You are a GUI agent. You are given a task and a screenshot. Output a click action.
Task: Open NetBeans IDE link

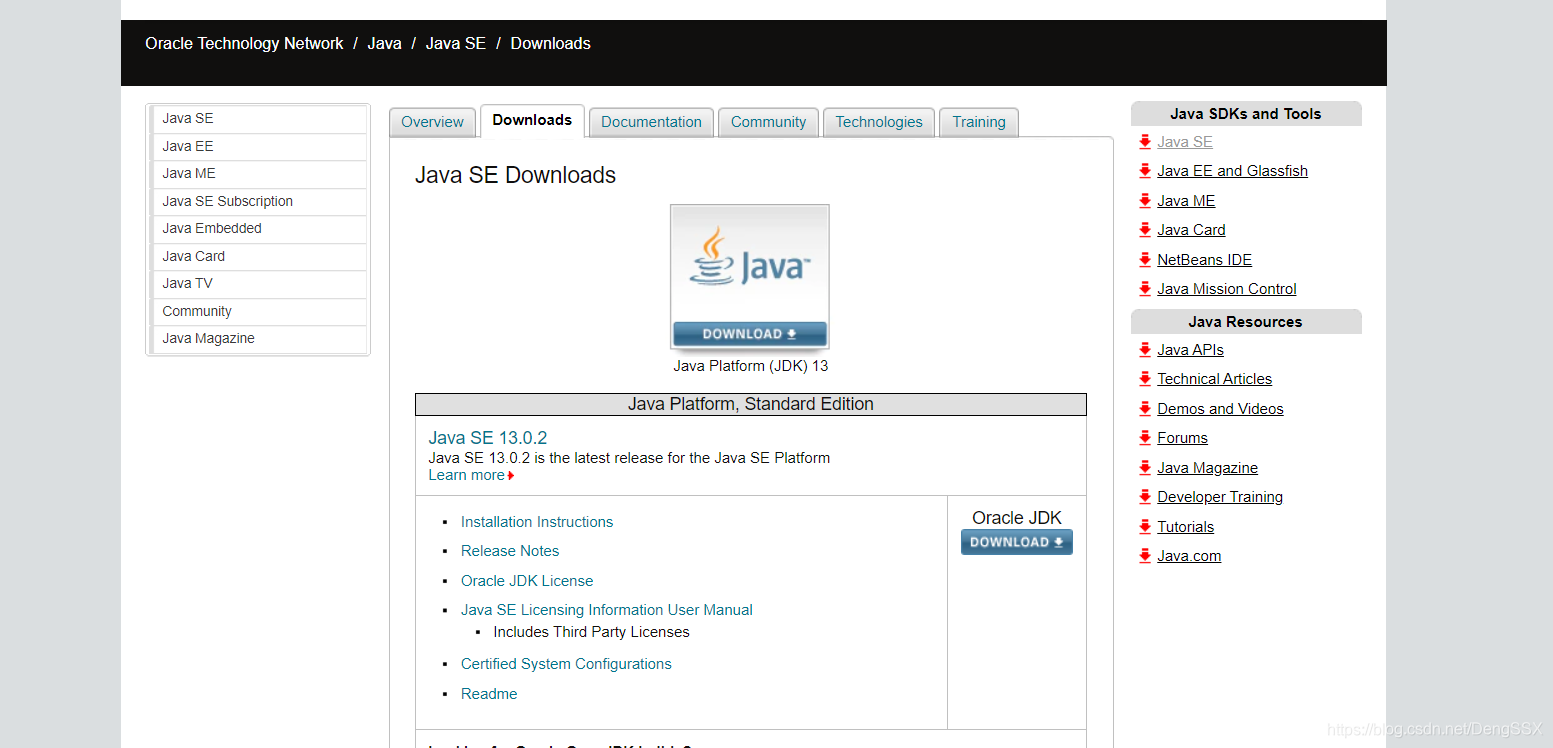click(1205, 260)
